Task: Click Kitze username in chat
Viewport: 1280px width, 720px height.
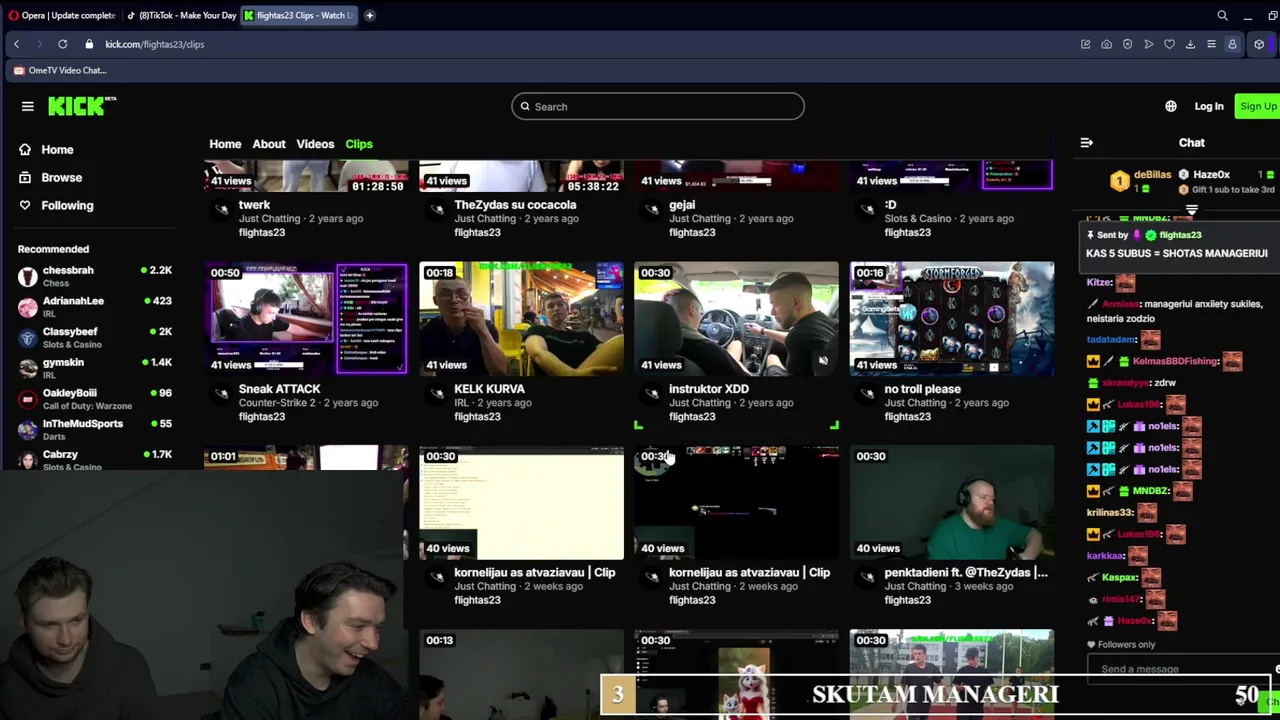Action: 1099,283
